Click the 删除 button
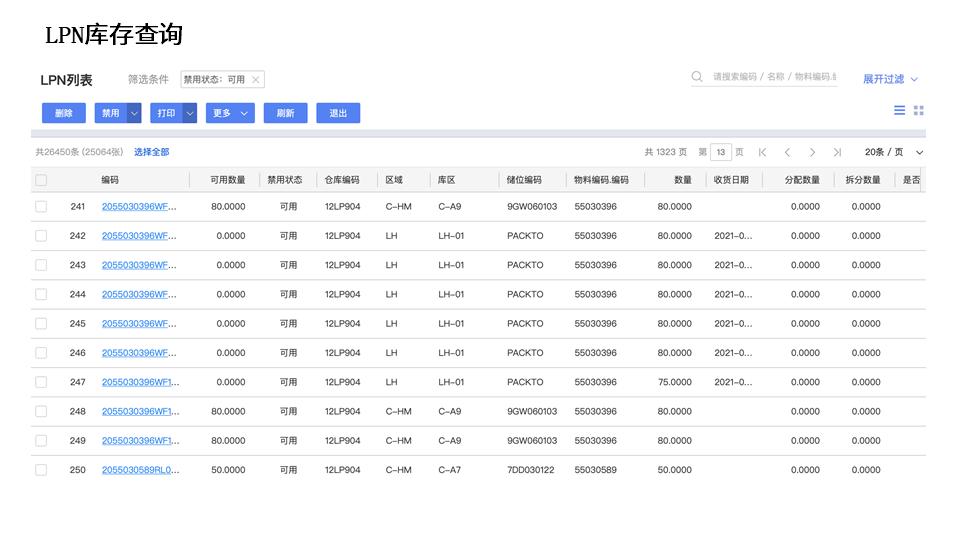 [x=64, y=113]
